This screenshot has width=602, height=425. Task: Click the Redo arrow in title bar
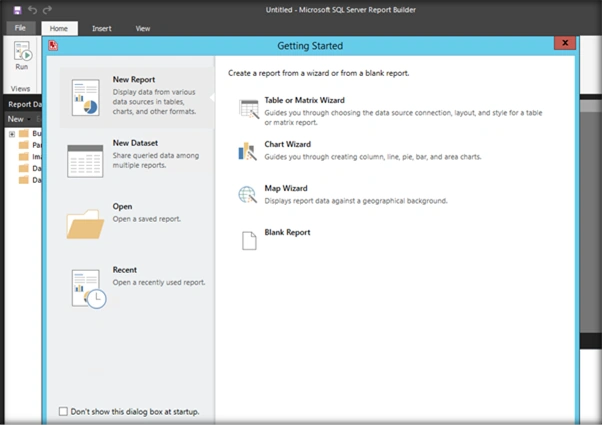coord(47,10)
